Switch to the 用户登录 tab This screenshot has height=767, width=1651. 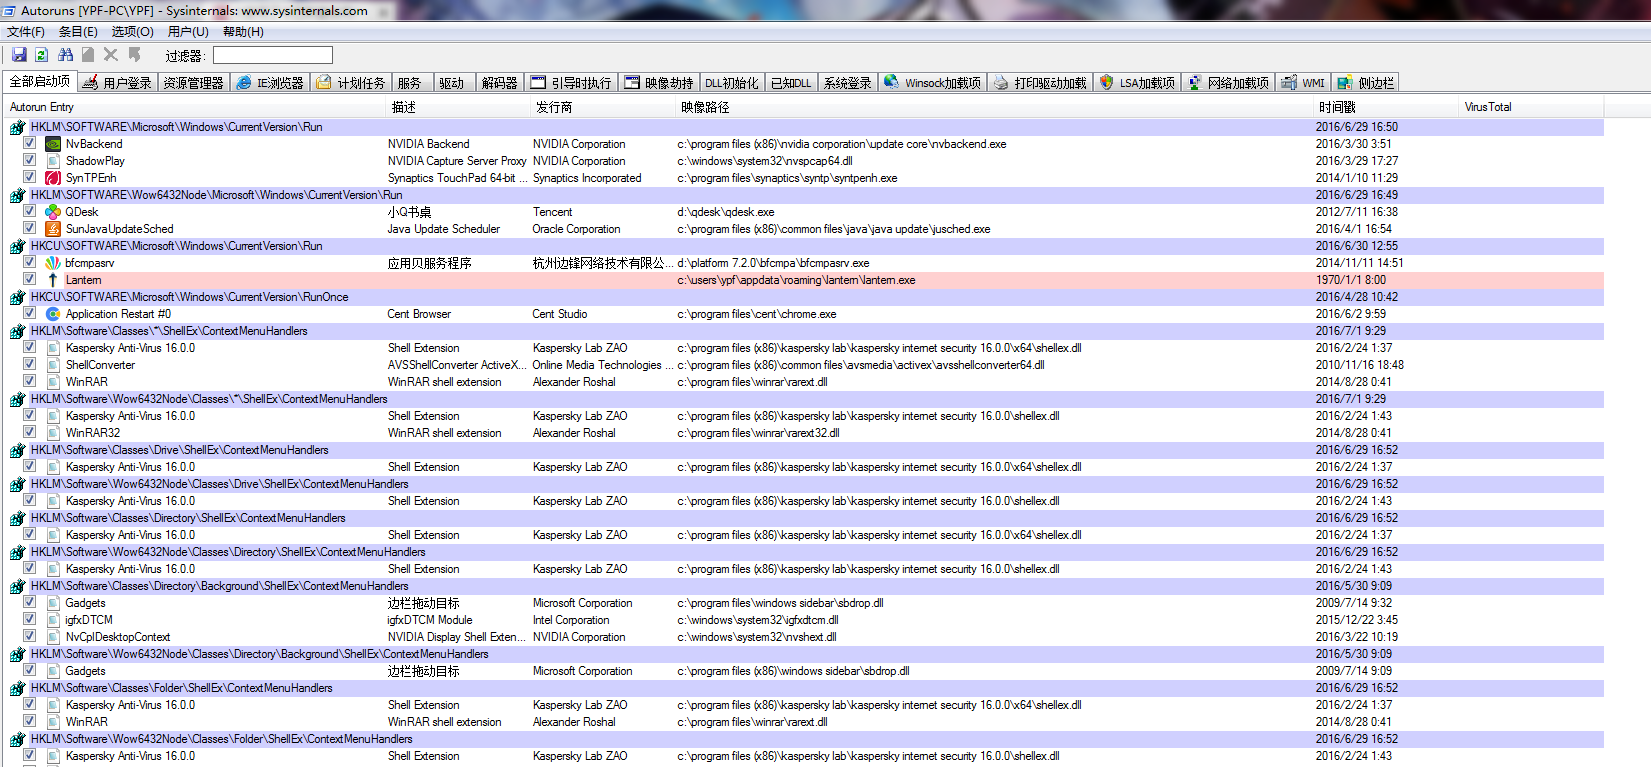pos(118,83)
